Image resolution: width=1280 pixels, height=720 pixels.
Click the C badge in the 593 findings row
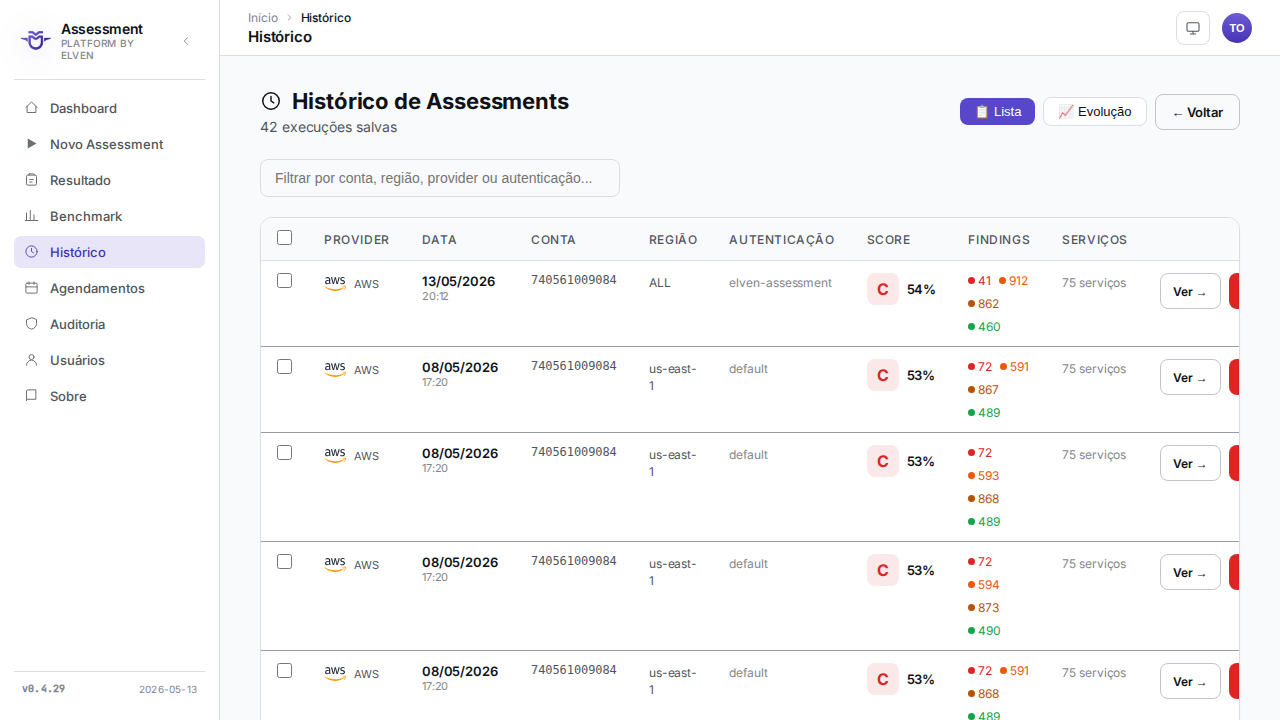coord(883,461)
